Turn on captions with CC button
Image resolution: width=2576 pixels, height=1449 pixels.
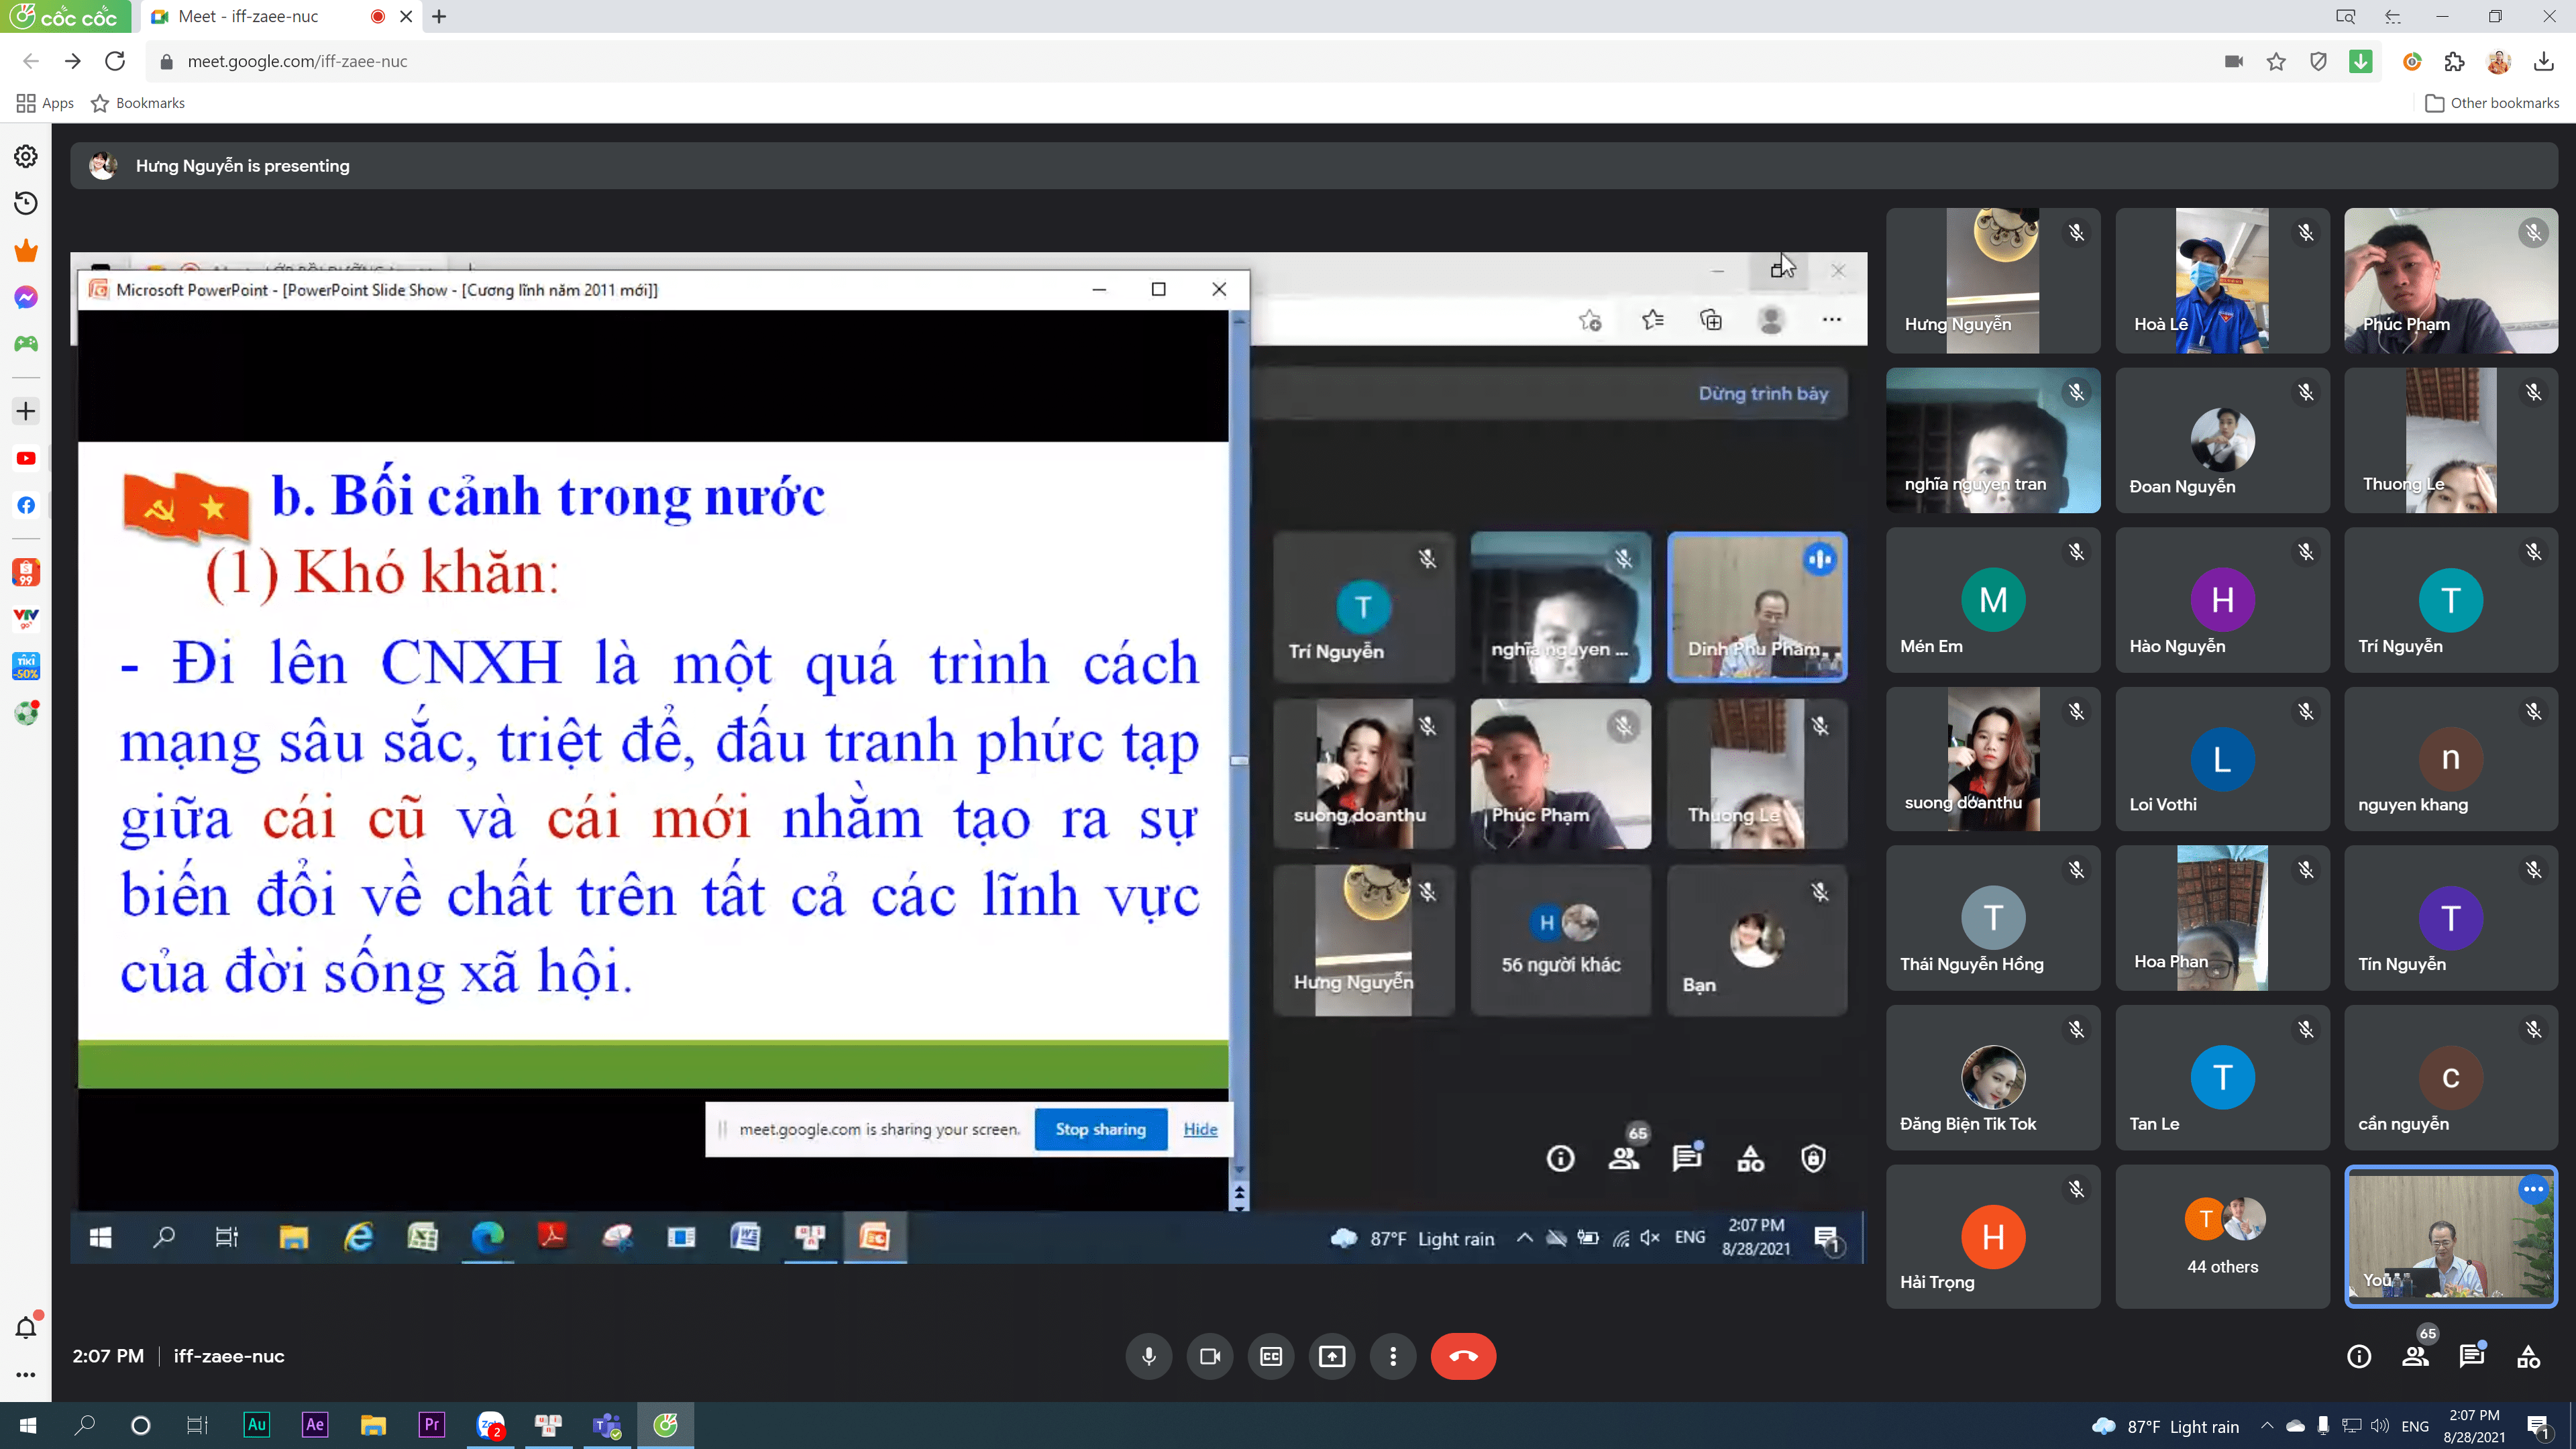point(1271,1356)
